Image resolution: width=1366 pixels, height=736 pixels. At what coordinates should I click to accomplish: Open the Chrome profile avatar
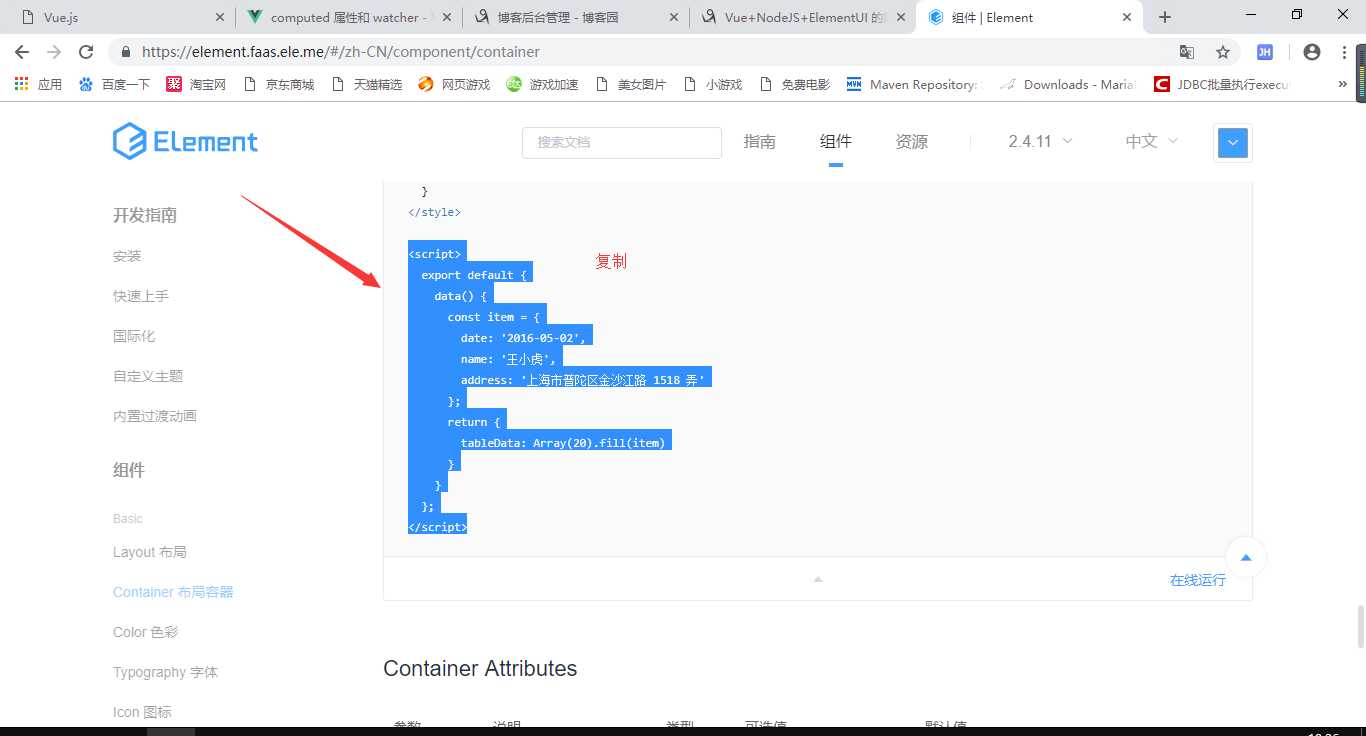tap(1312, 52)
